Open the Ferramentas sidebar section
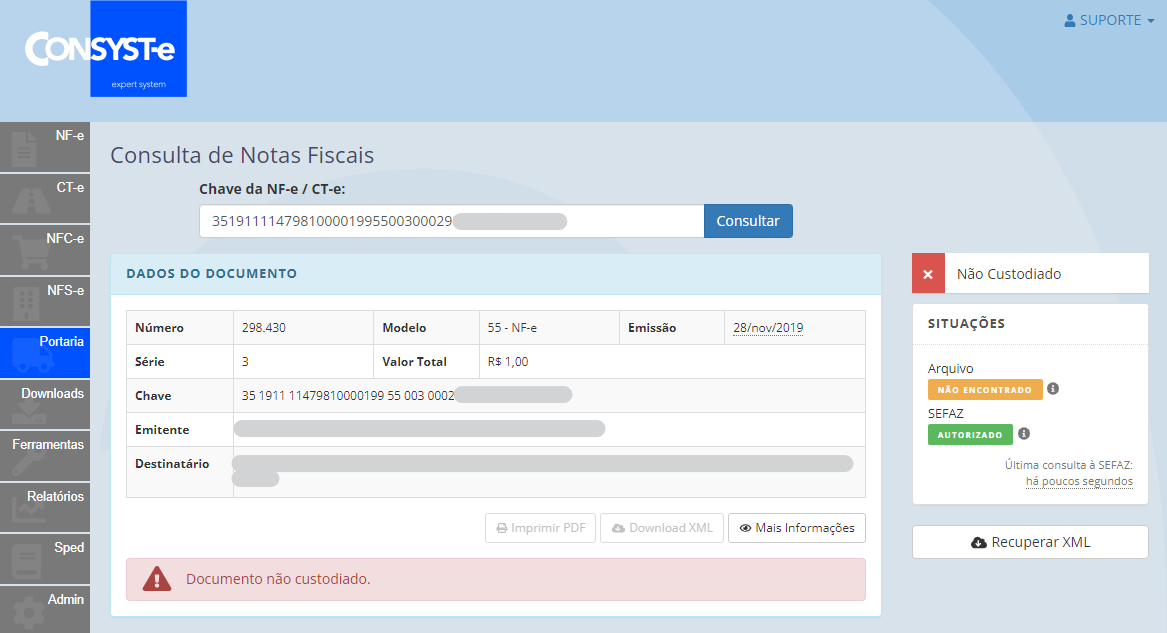The height and width of the screenshot is (633, 1167). pyautogui.click(x=45, y=455)
